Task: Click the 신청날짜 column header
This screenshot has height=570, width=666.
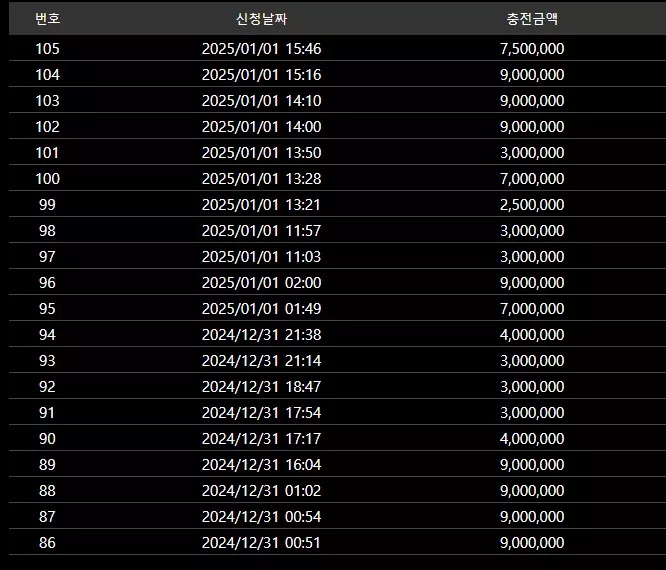Action: [261, 19]
